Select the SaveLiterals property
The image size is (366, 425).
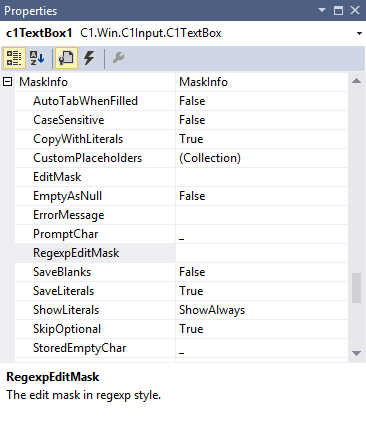(x=95, y=291)
